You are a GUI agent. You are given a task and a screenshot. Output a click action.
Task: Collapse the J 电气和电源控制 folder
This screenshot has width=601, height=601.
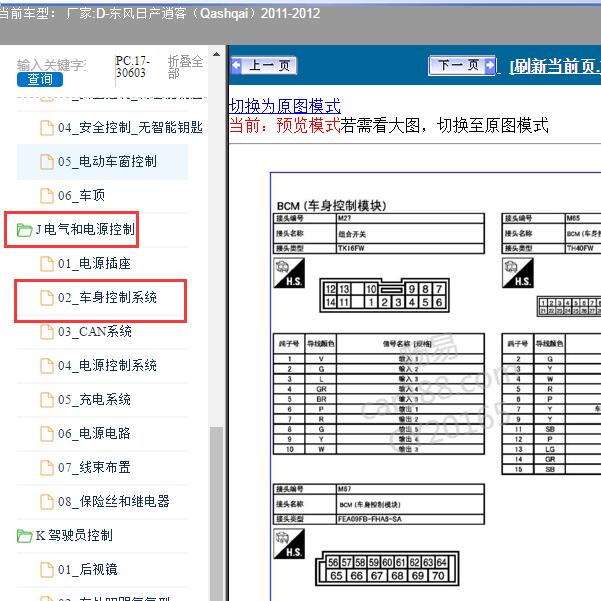[x=85, y=229]
